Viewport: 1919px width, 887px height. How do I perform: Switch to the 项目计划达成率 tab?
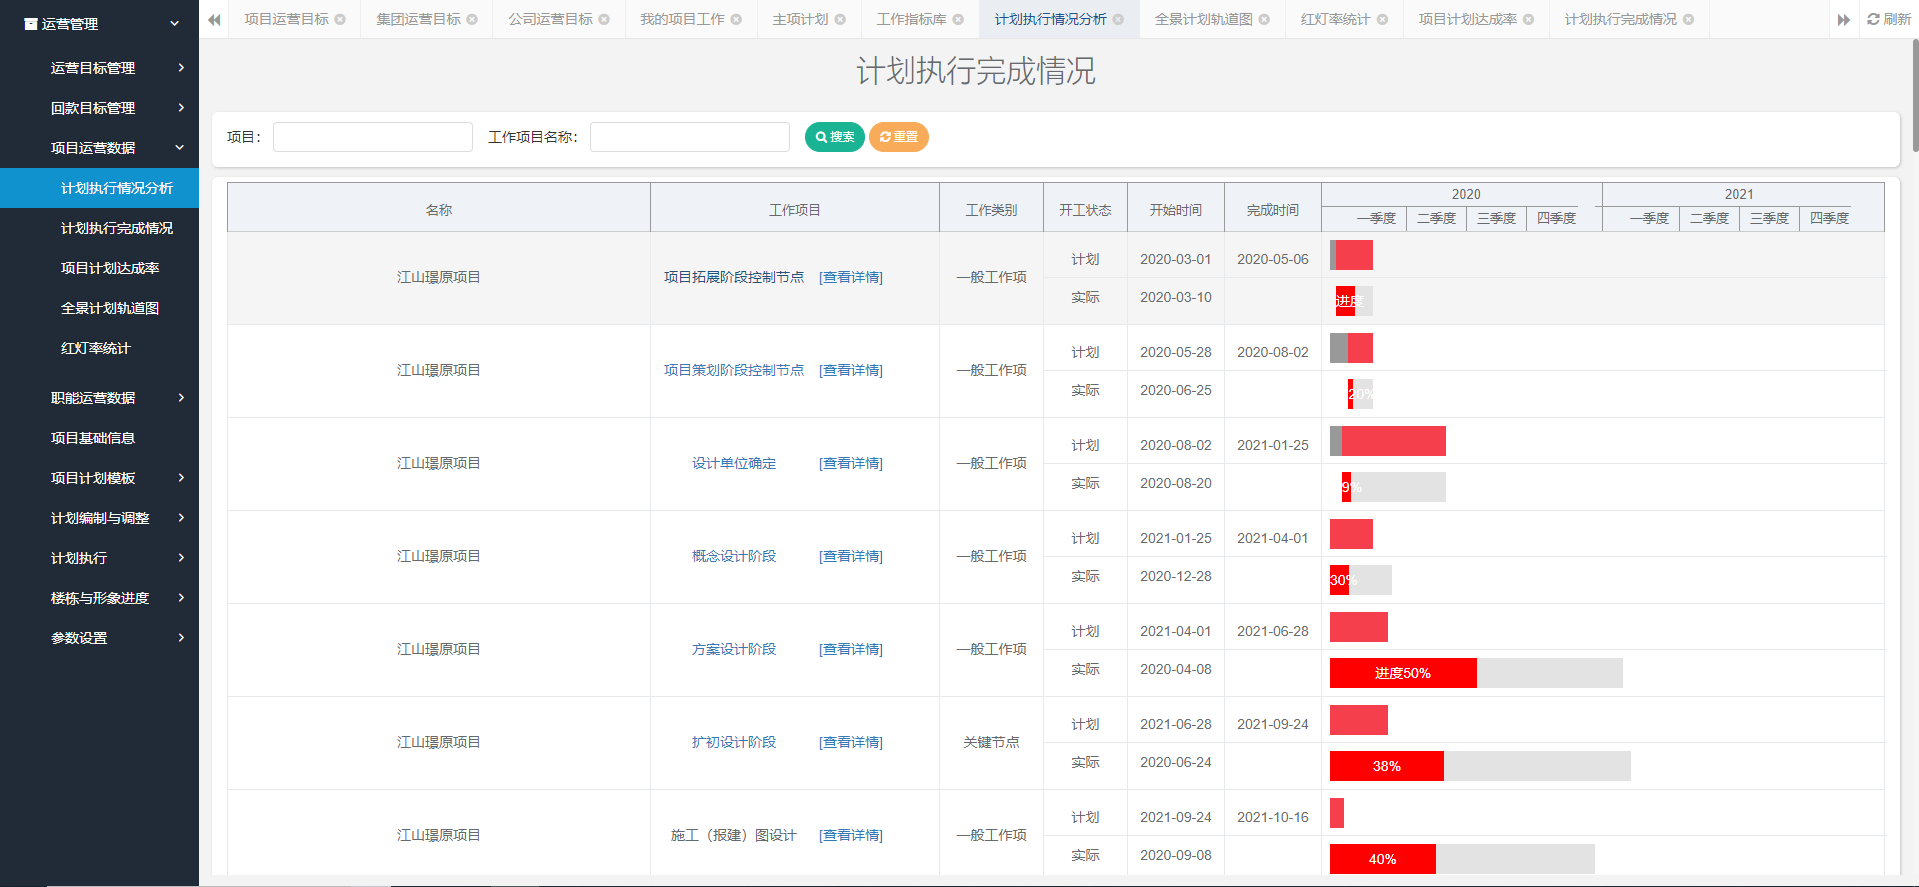(1467, 19)
